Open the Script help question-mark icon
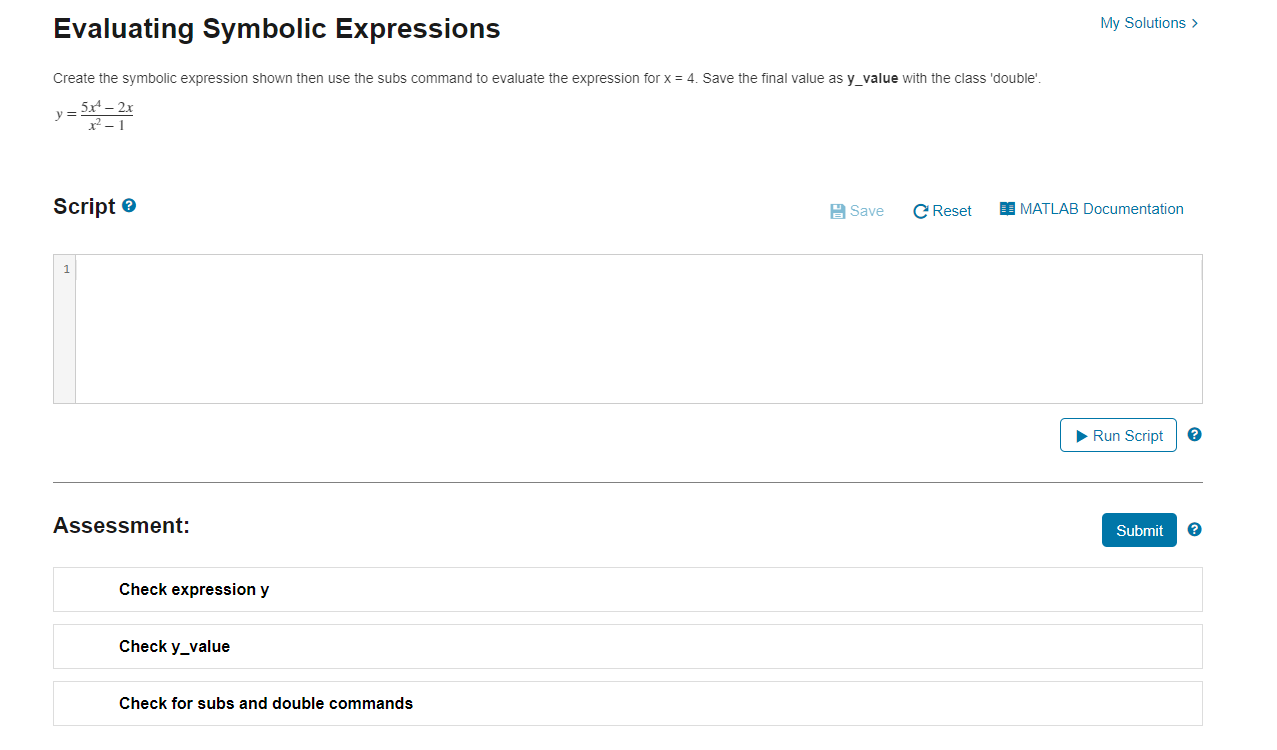 coord(129,206)
